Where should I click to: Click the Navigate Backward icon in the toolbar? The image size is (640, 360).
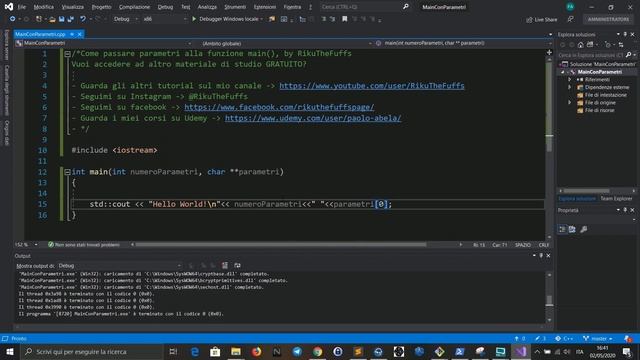[13, 19]
